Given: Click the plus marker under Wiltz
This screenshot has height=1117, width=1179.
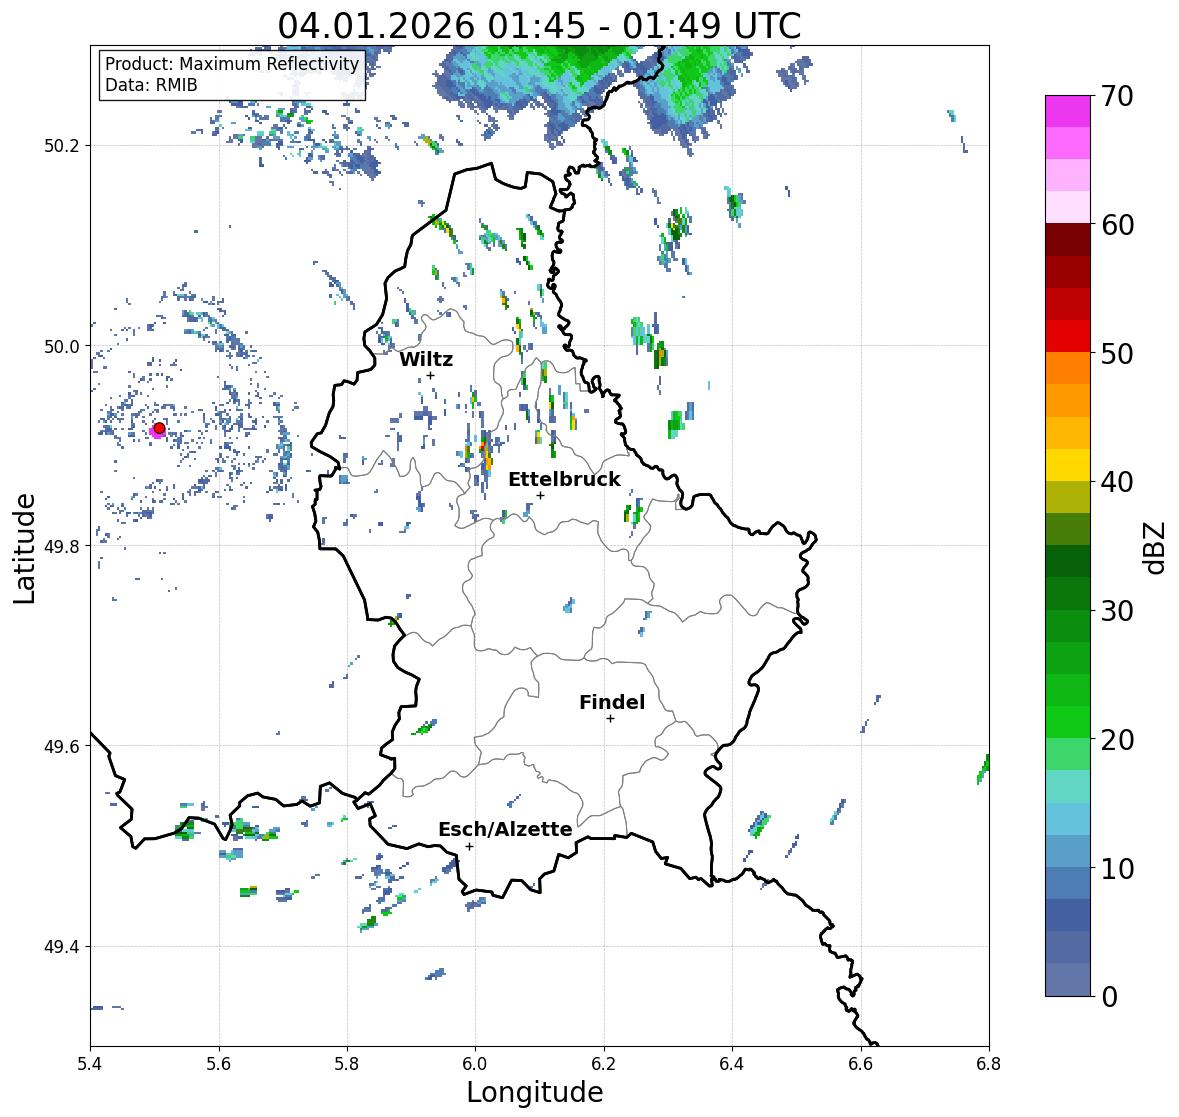Looking at the screenshot, I should tap(430, 375).
